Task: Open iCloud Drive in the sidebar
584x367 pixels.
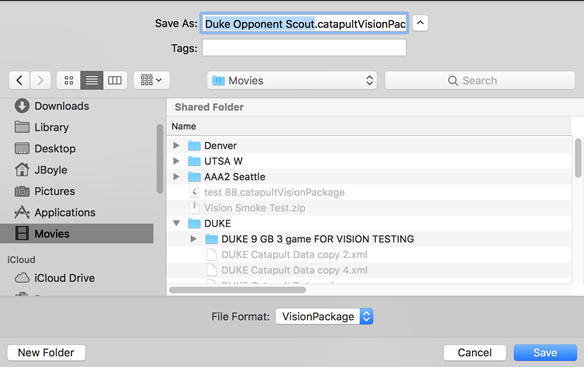Action: [x=55, y=278]
